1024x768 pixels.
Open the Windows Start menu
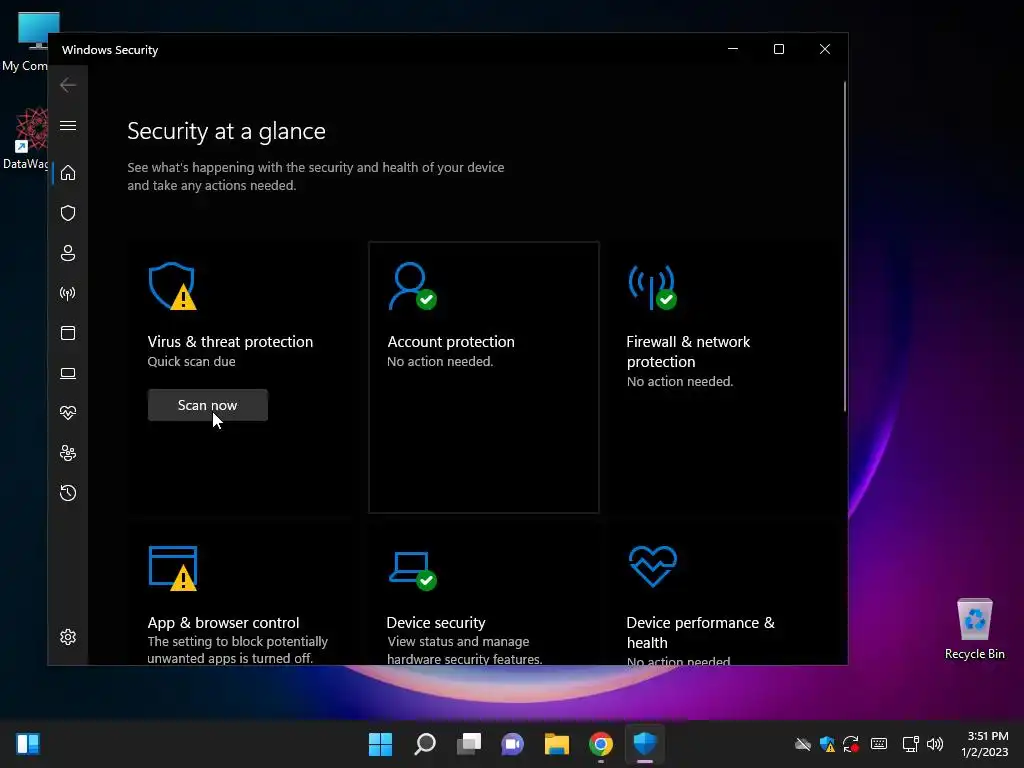point(380,744)
